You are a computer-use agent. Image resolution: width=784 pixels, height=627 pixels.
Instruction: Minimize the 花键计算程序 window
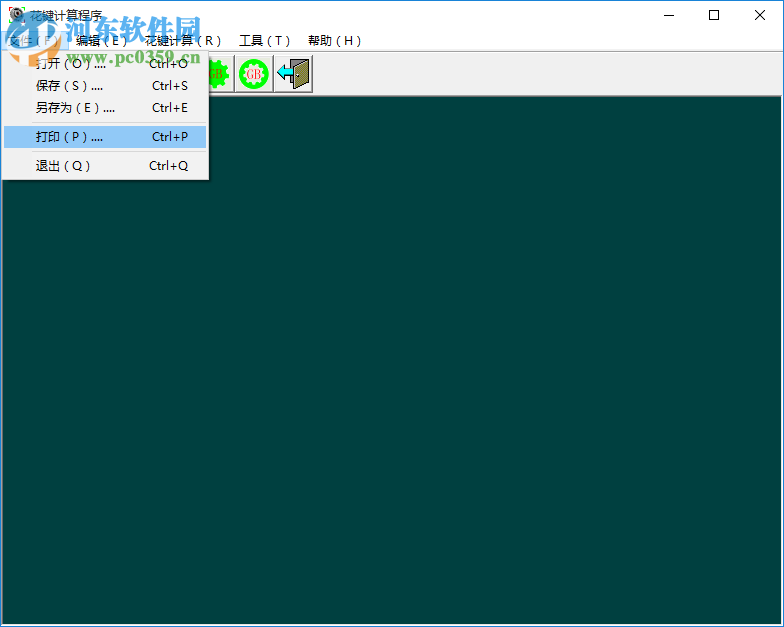pos(669,15)
